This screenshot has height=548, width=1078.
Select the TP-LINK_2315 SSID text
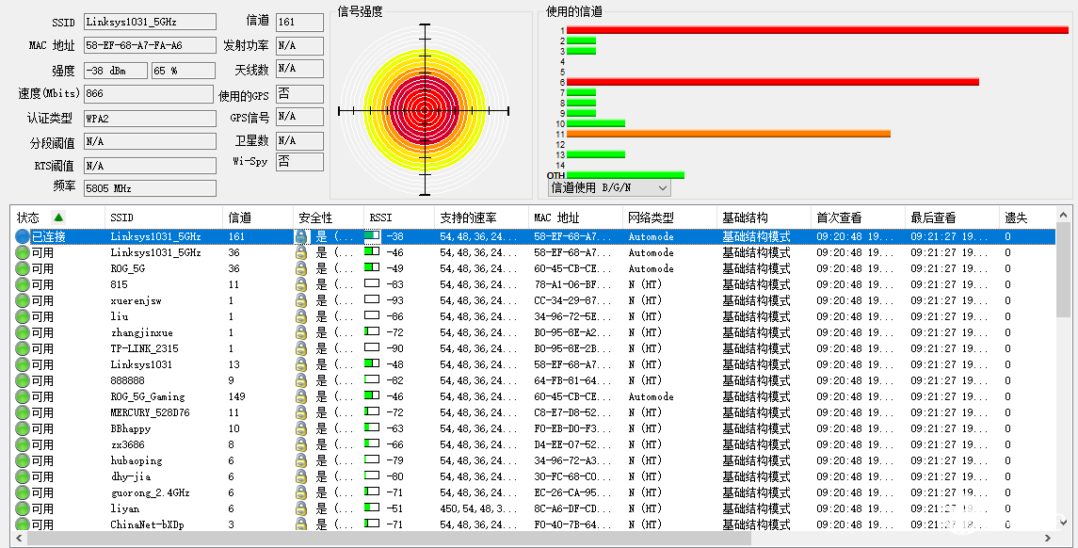144,349
